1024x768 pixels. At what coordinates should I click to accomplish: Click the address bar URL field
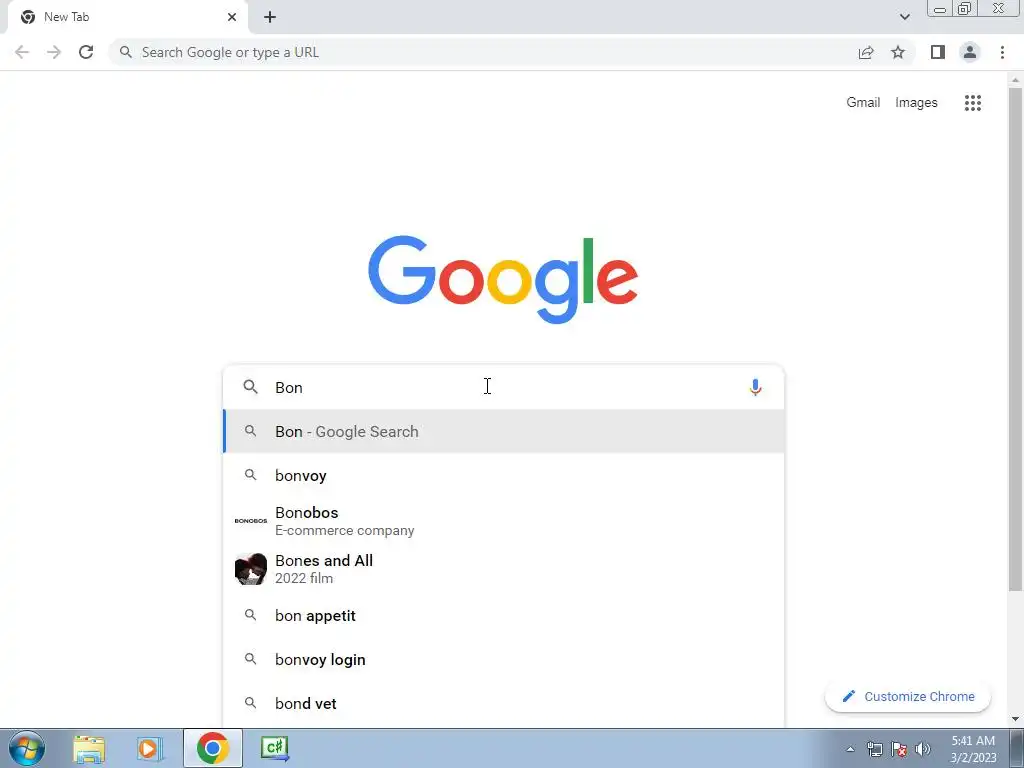(483, 52)
